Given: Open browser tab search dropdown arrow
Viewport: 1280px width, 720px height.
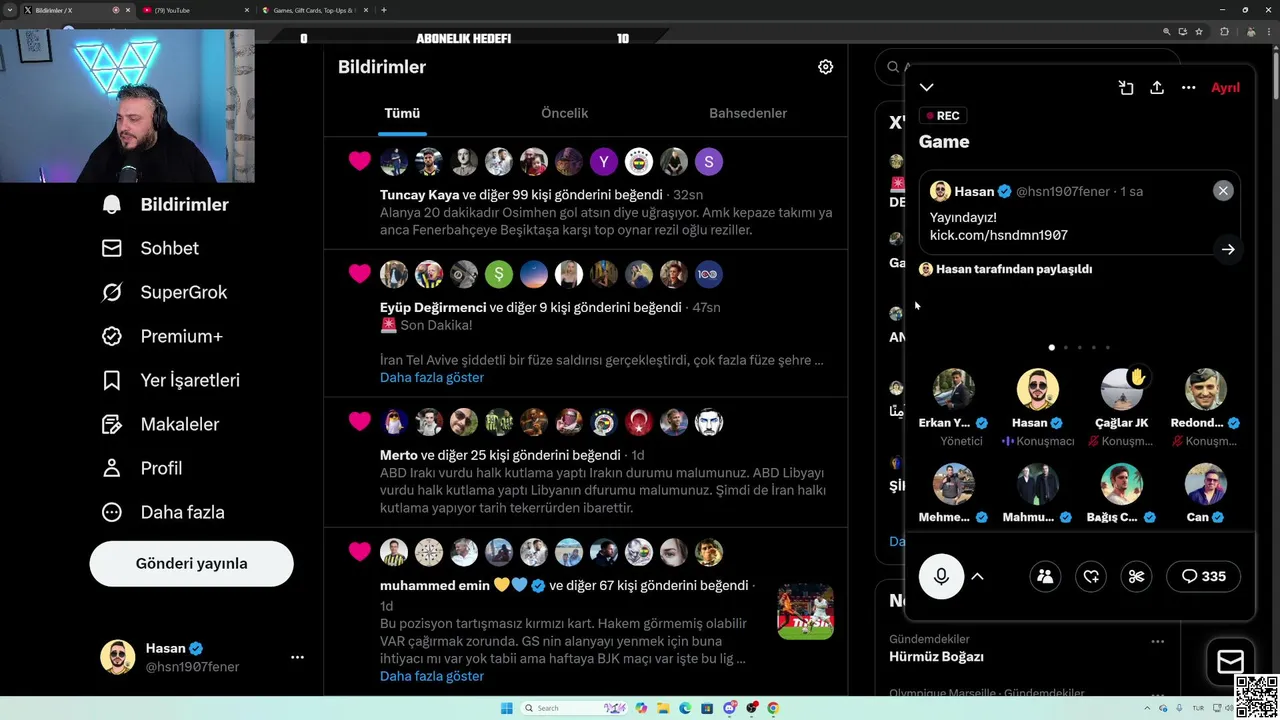Looking at the screenshot, I should 10,10.
